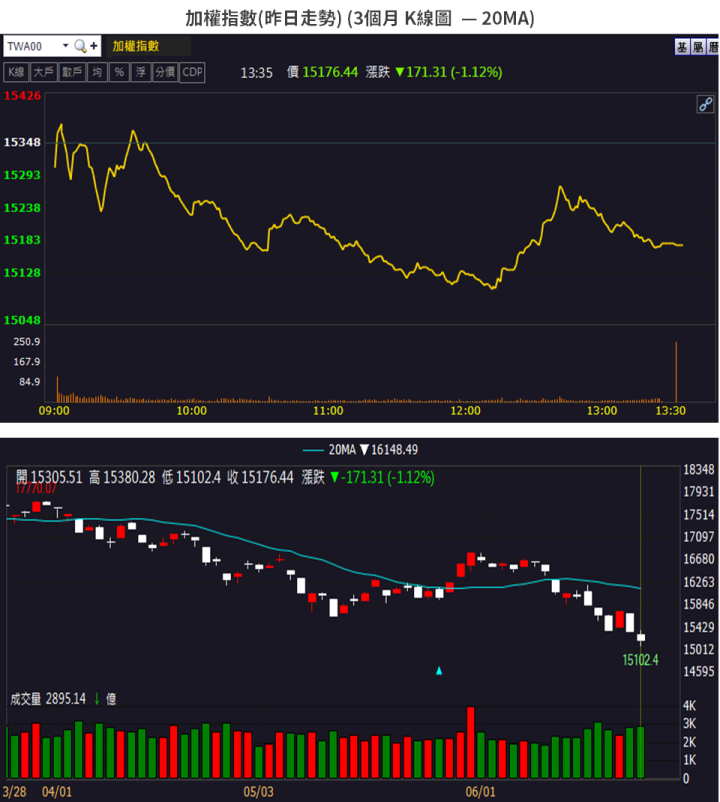Click the 曆 button at top right
The image size is (720, 802).
[x=713, y=48]
